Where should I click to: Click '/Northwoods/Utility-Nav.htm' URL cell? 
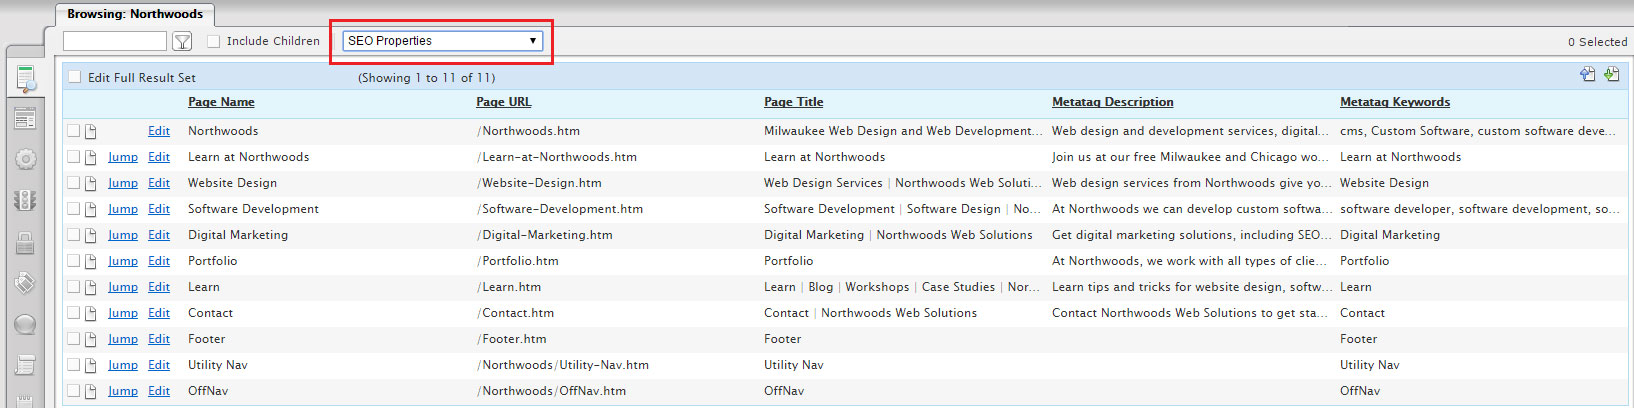pos(563,365)
